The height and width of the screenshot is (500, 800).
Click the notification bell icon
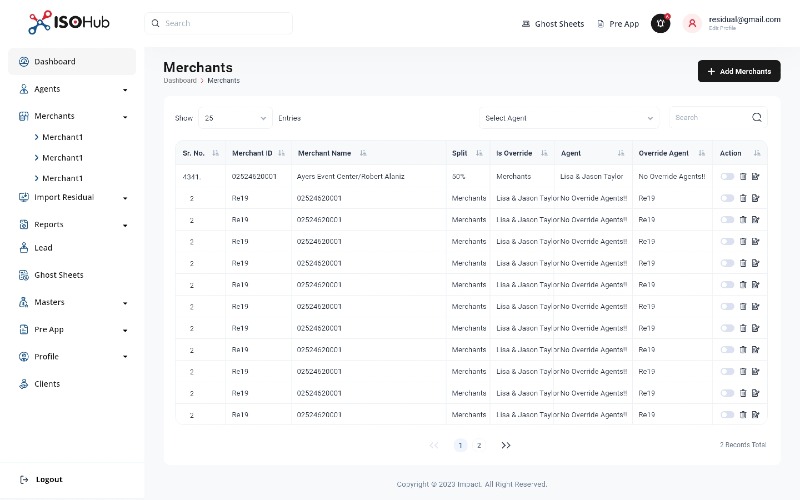tap(660, 23)
